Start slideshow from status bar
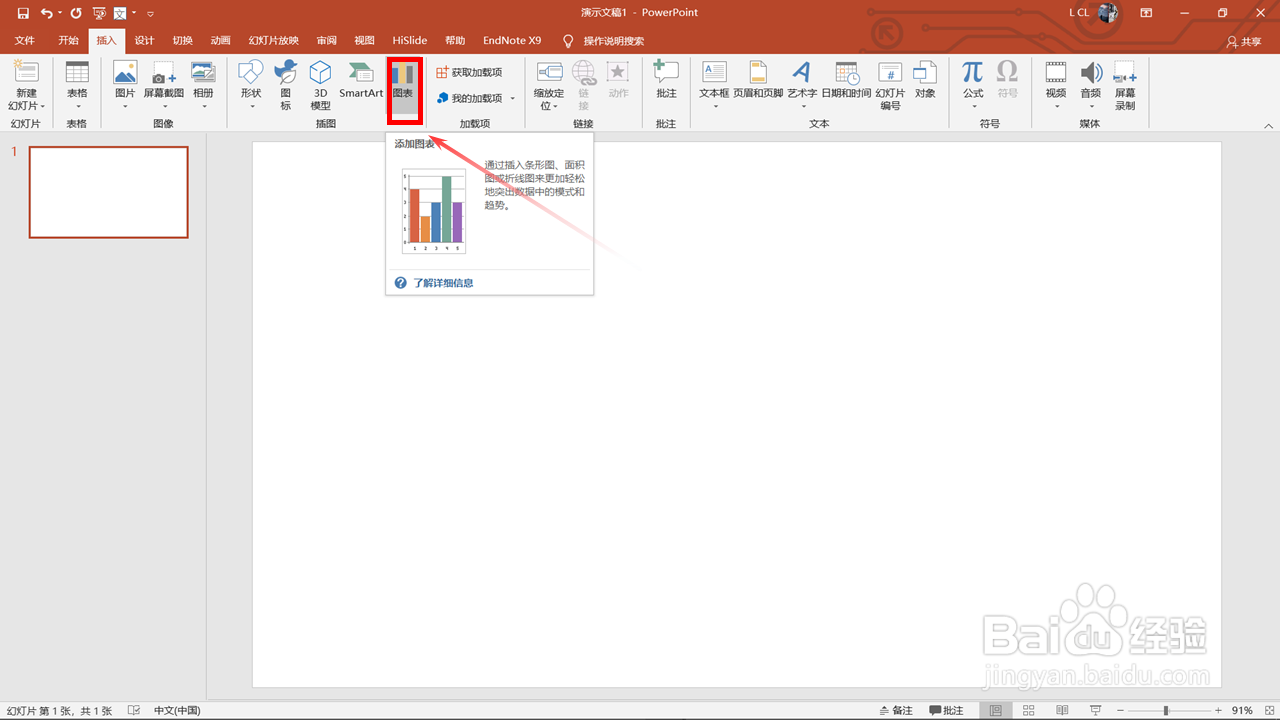This screenshot has height=720, width=1280. pyautogui.click(x=1096, y=710)
